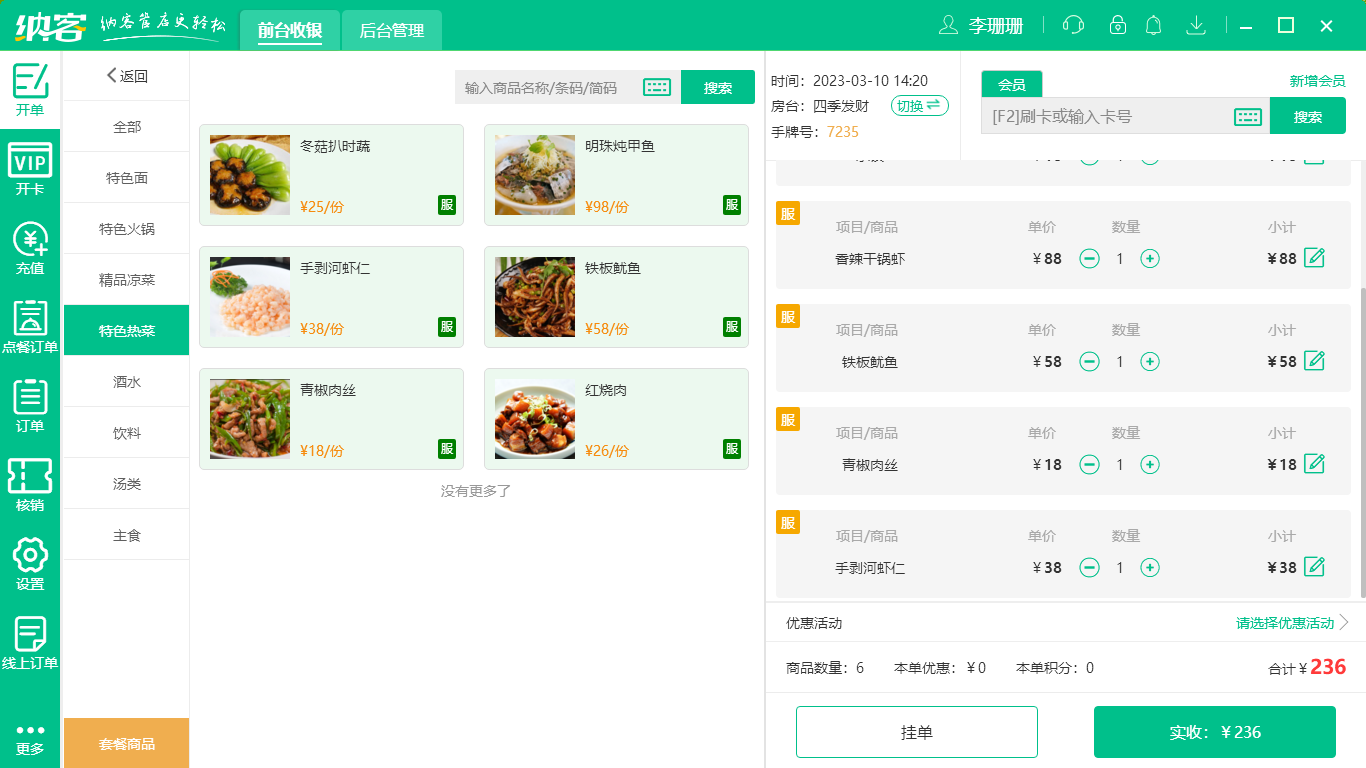Add 手剥河虾仁 dish card to order
Image resolution: width=1366 pixels, height=768 pixels.
(x=331, y=297)
